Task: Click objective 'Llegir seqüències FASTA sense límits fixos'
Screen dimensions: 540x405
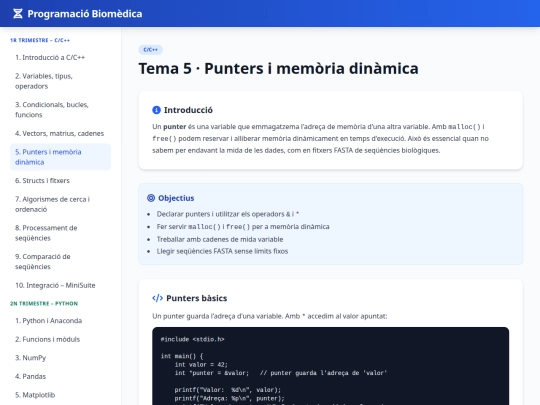Action: (x=222, y=251)
